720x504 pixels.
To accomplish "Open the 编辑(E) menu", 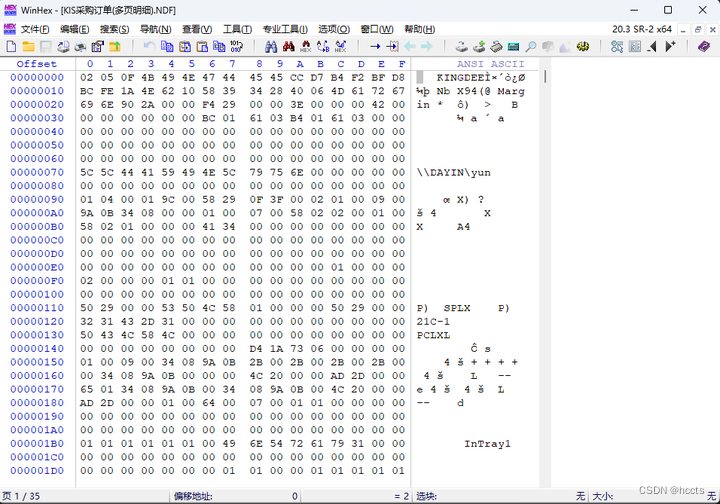I will coord(74,29).
